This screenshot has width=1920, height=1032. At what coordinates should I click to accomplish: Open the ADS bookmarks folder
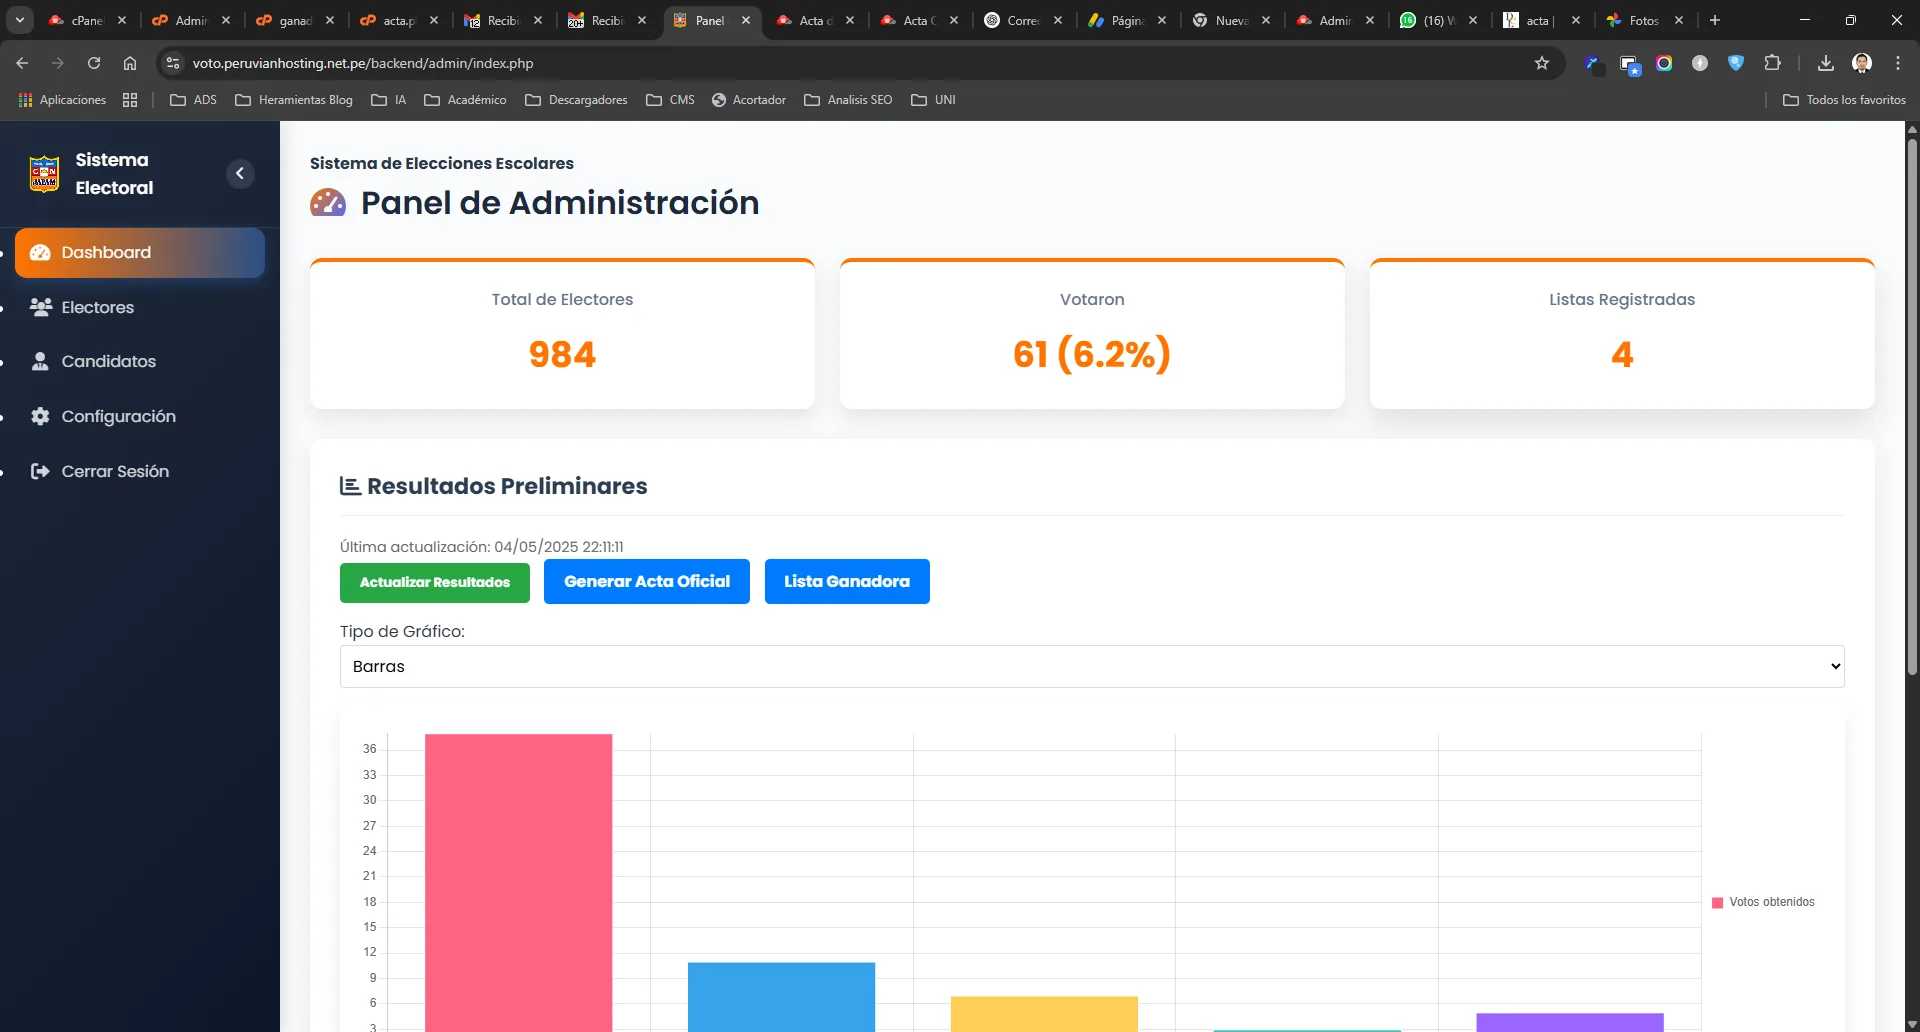point(193,100)
